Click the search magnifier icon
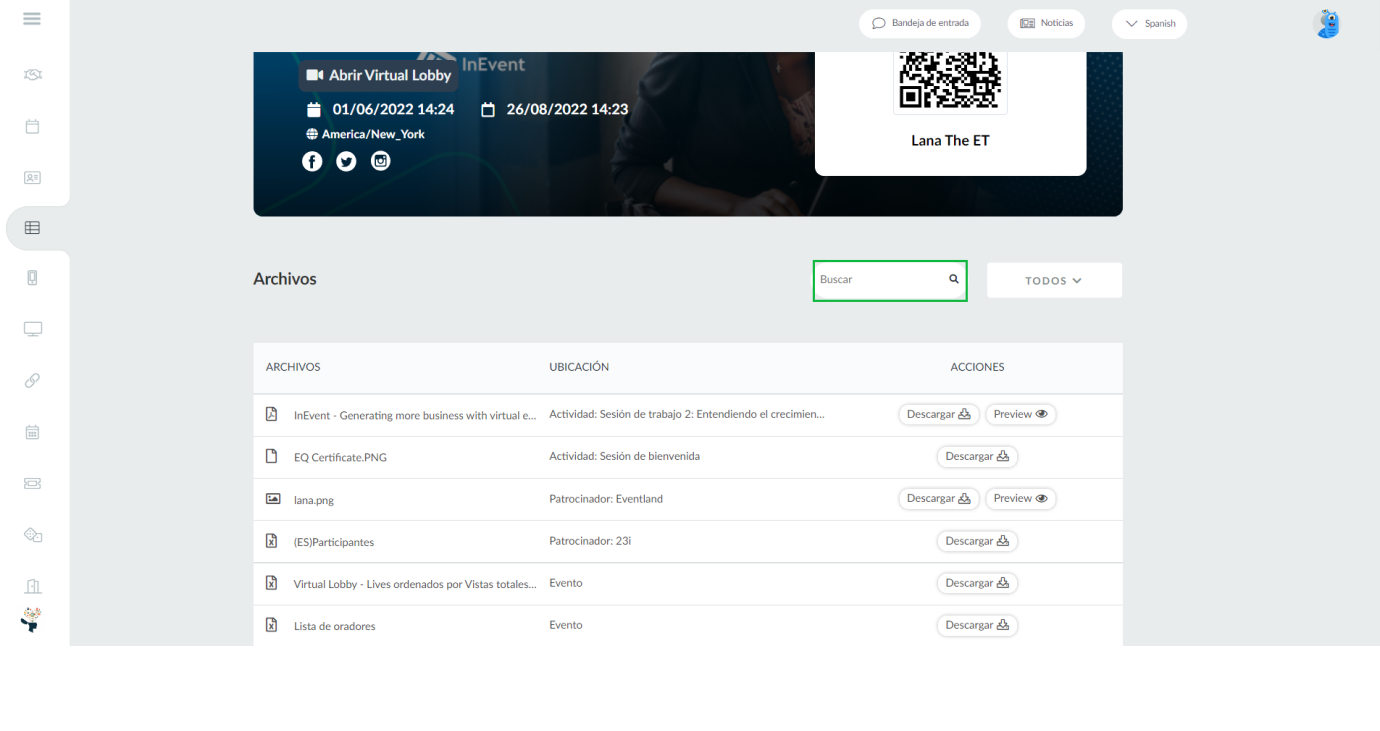This screenshot has height=731, width=1380. click(954, 280)
